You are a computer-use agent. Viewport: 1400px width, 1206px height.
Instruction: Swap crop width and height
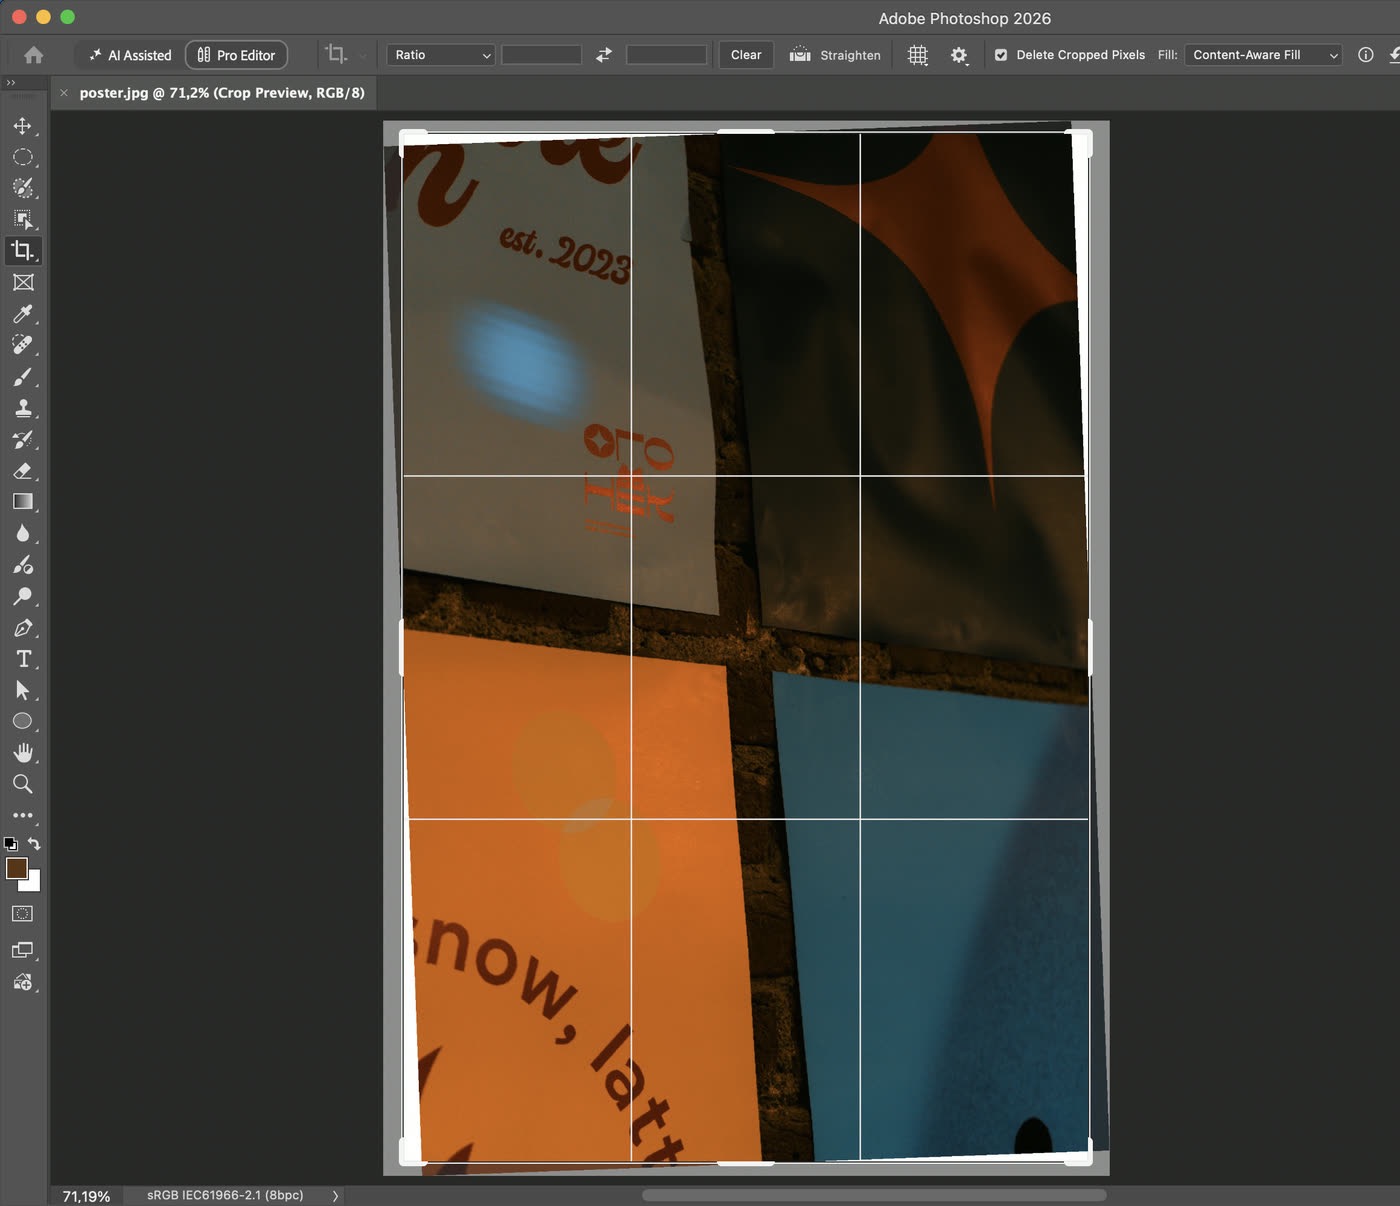pos(604,55)
